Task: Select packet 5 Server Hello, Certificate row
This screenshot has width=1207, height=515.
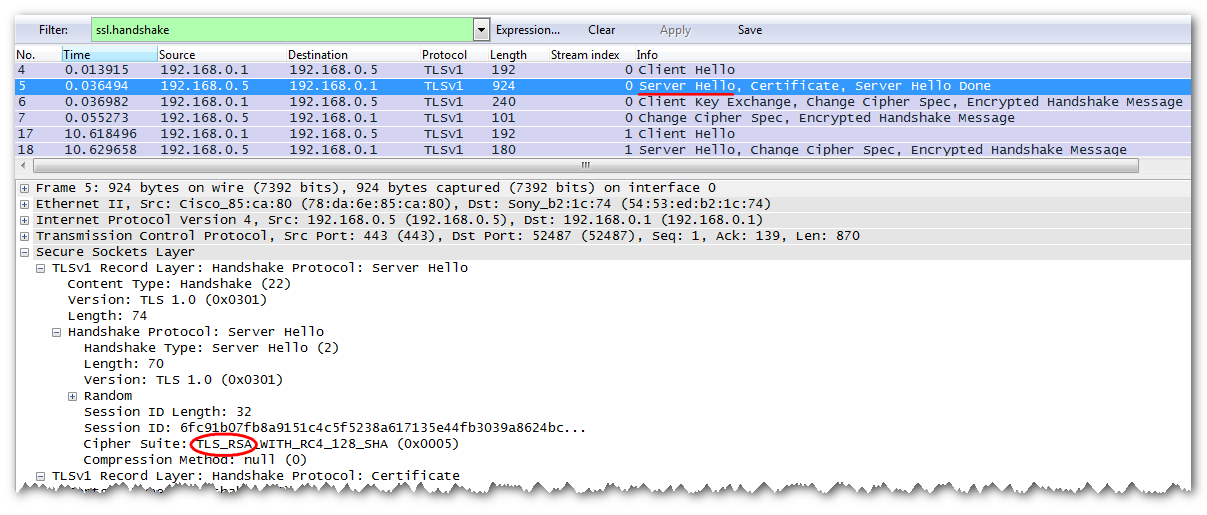Action: click(x=603, y=86)
